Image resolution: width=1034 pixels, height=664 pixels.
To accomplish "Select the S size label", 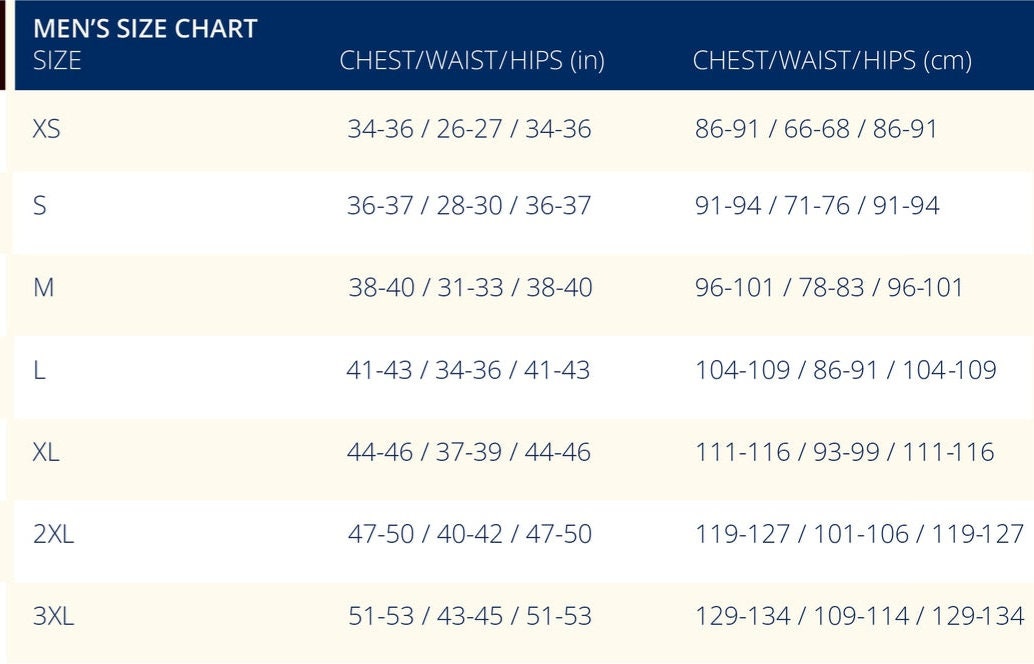I will [40, 205].
